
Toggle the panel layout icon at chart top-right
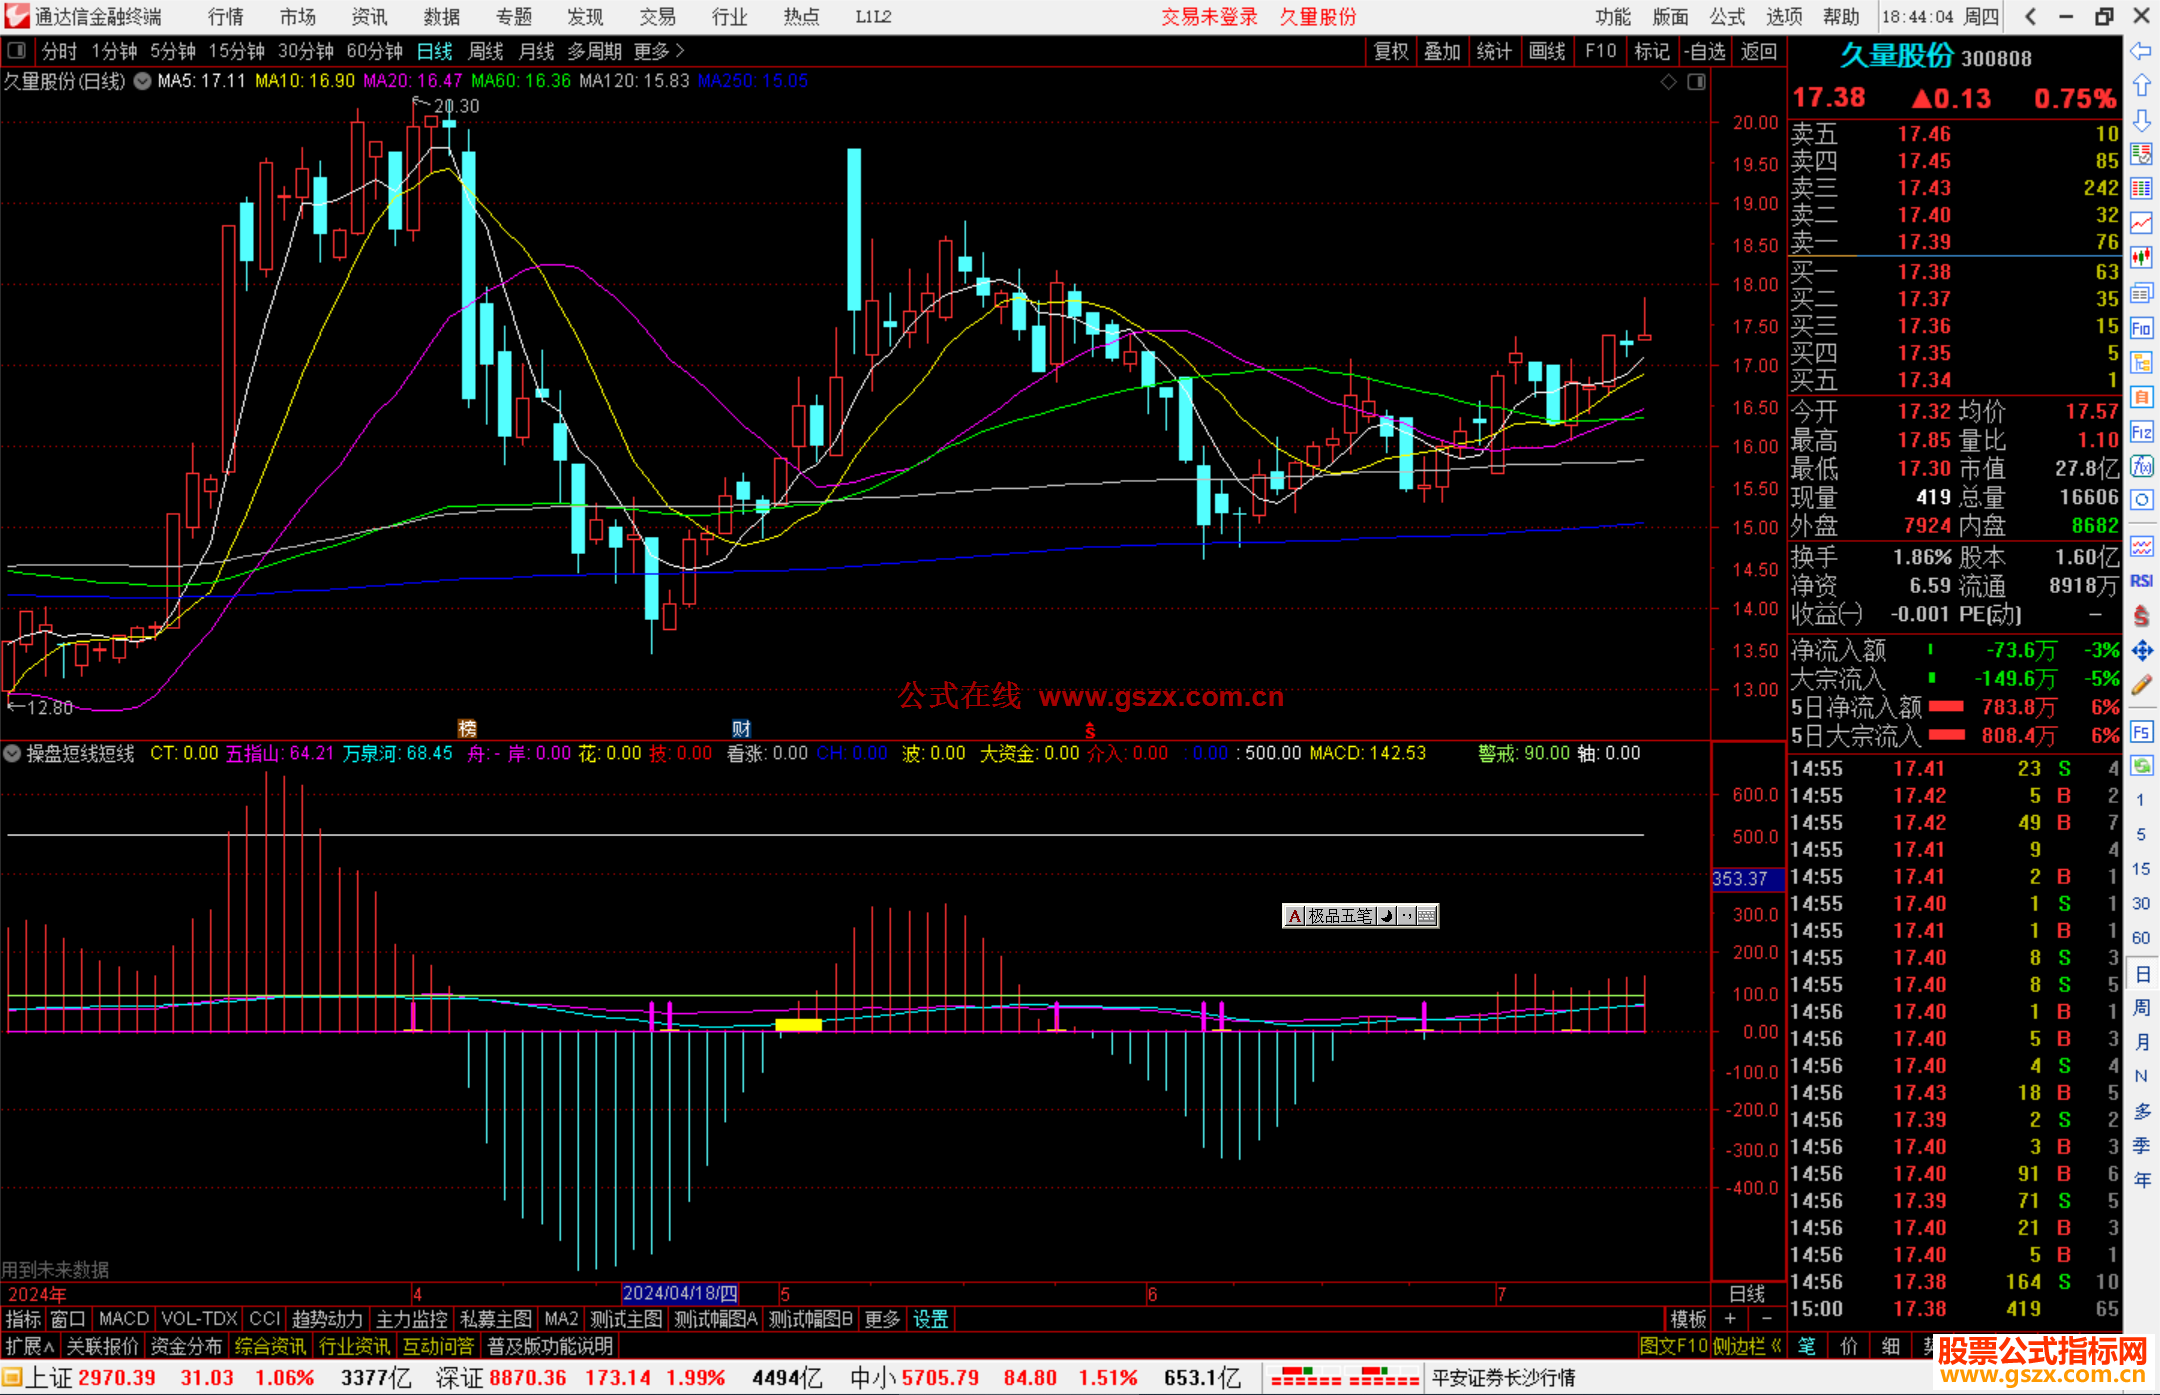(1696, 82)
